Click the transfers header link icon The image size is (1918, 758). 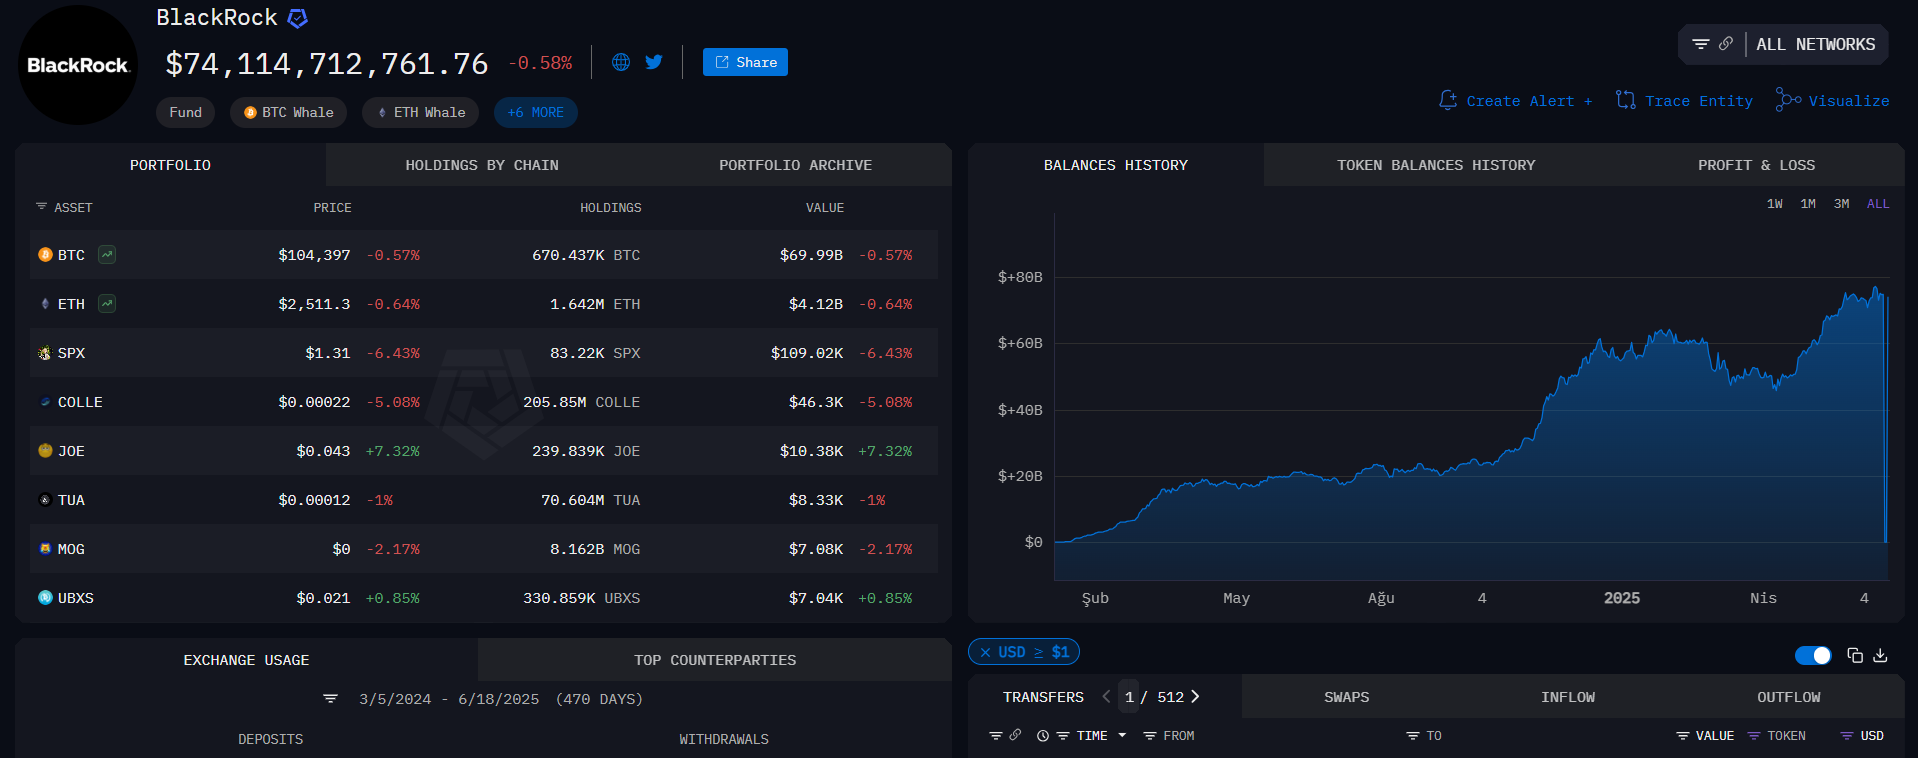(x=1015, y=735)
